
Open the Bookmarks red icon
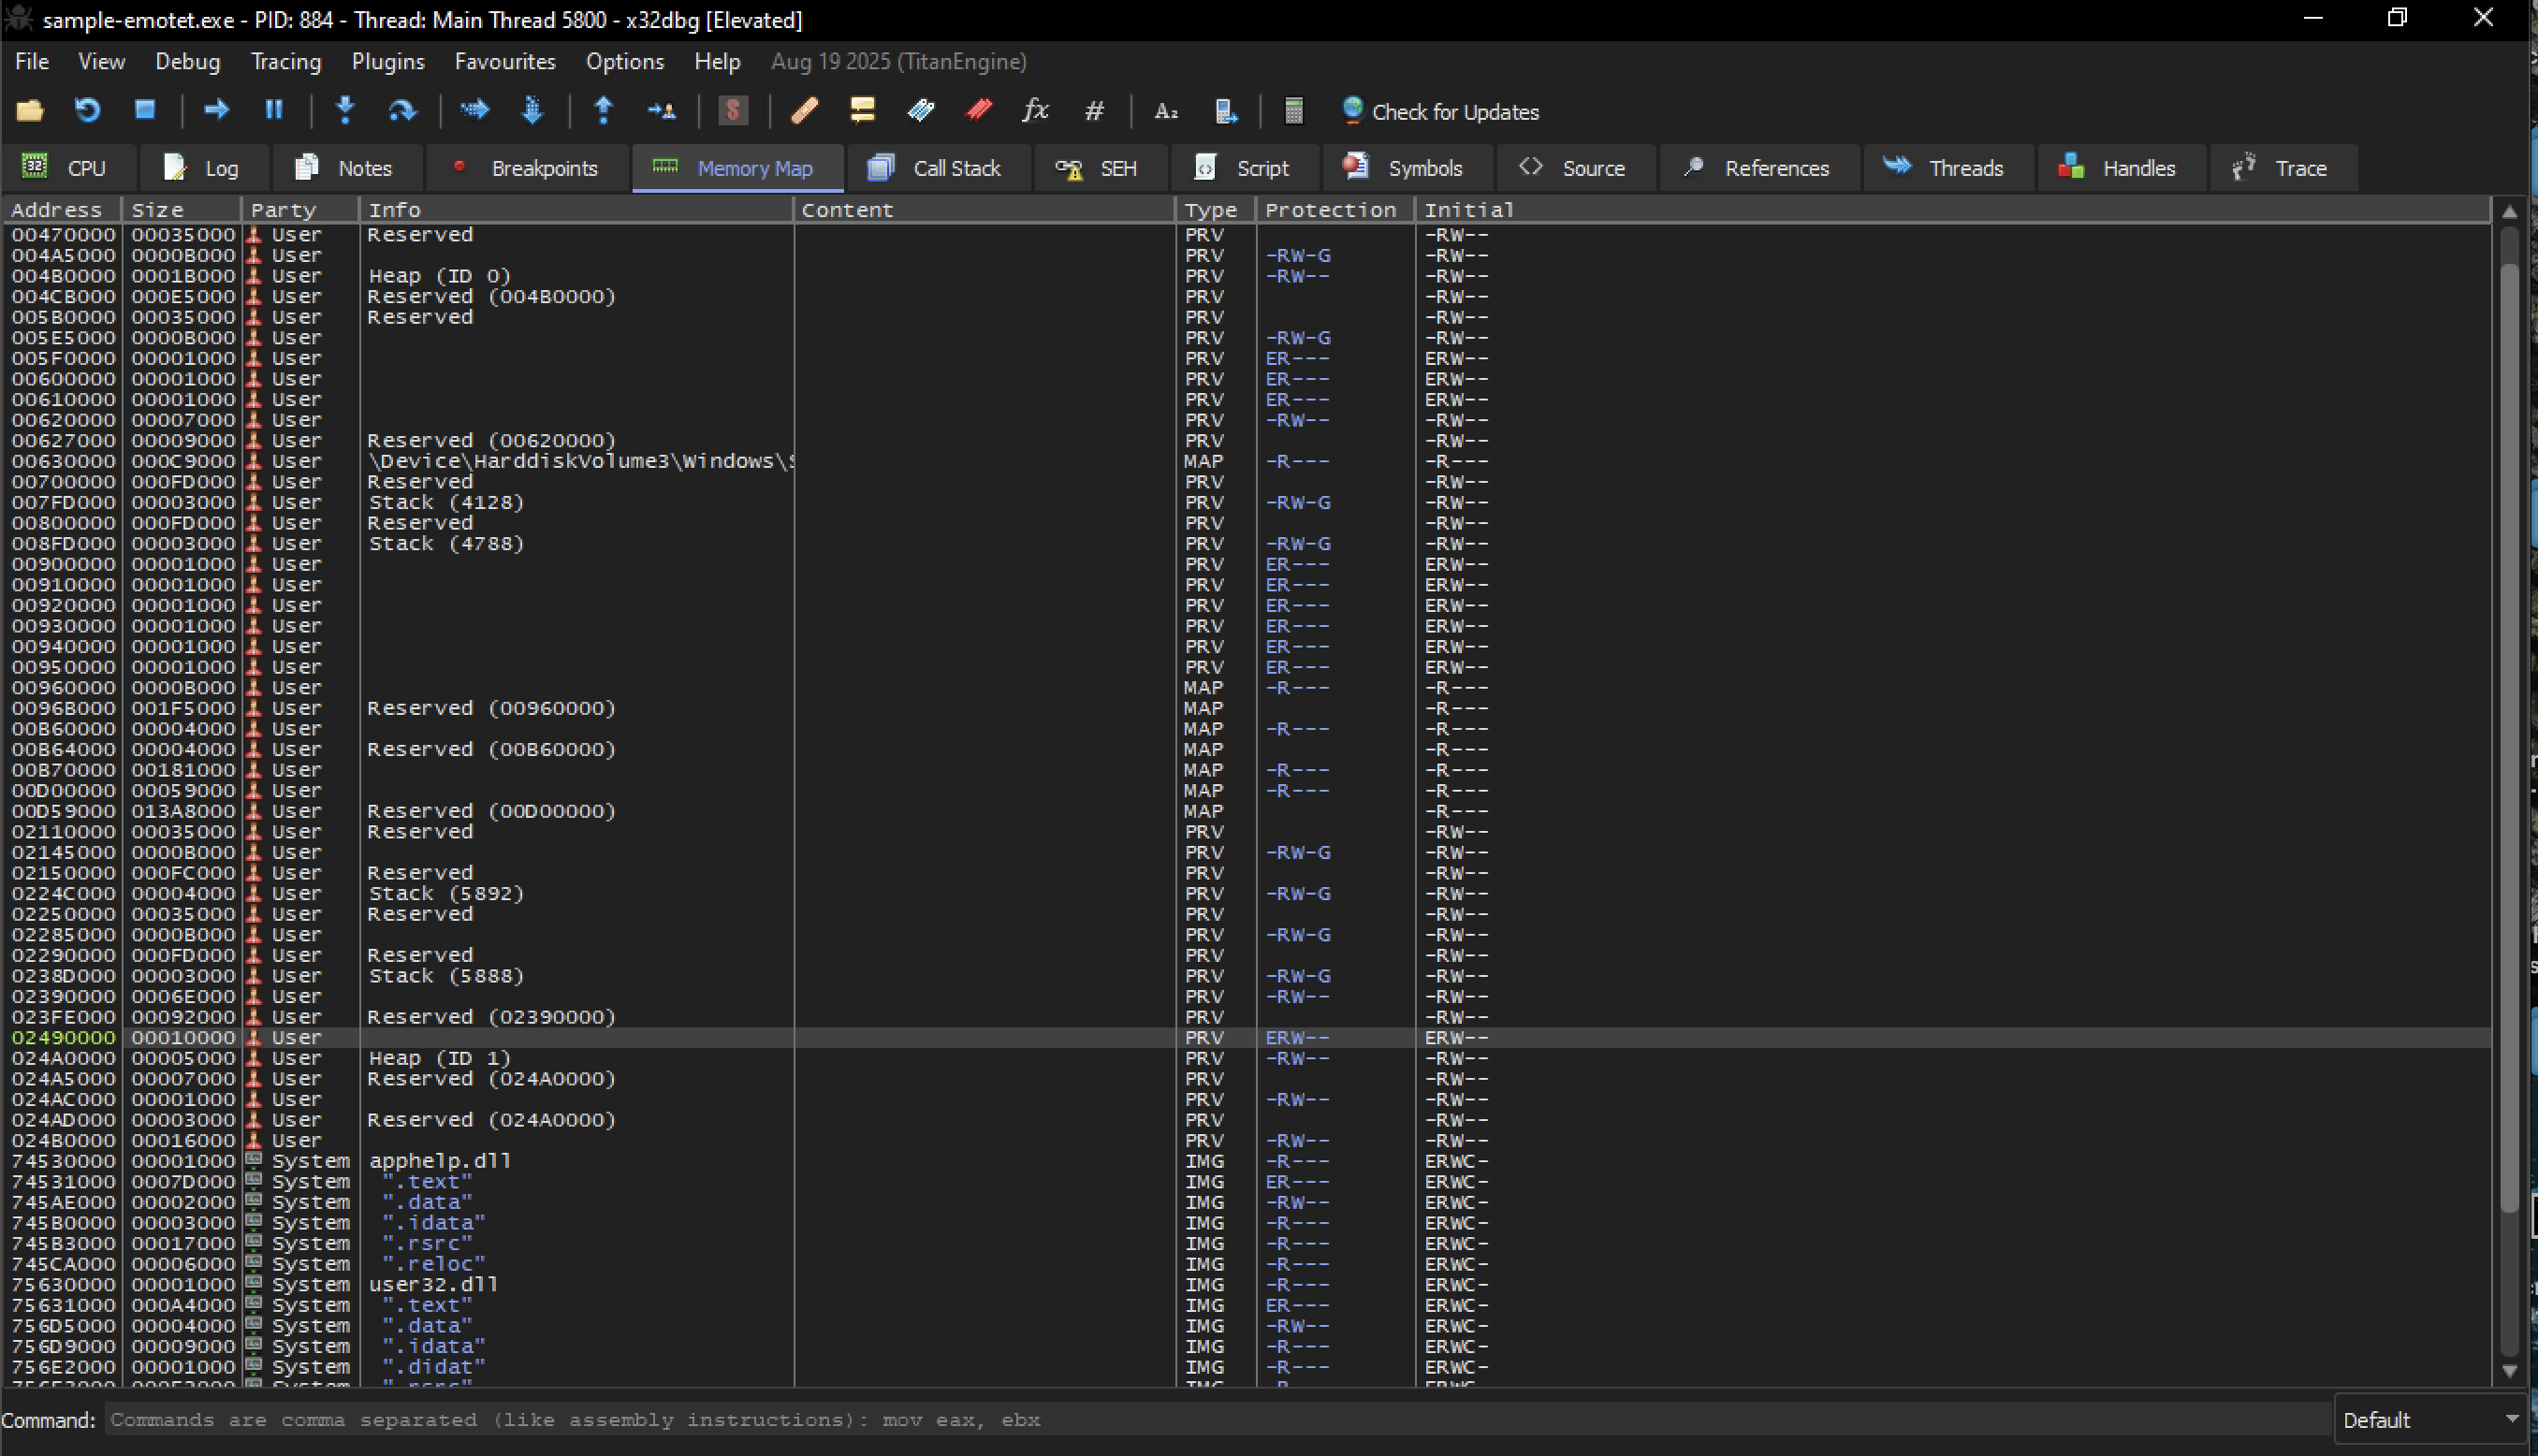(978, 110)
